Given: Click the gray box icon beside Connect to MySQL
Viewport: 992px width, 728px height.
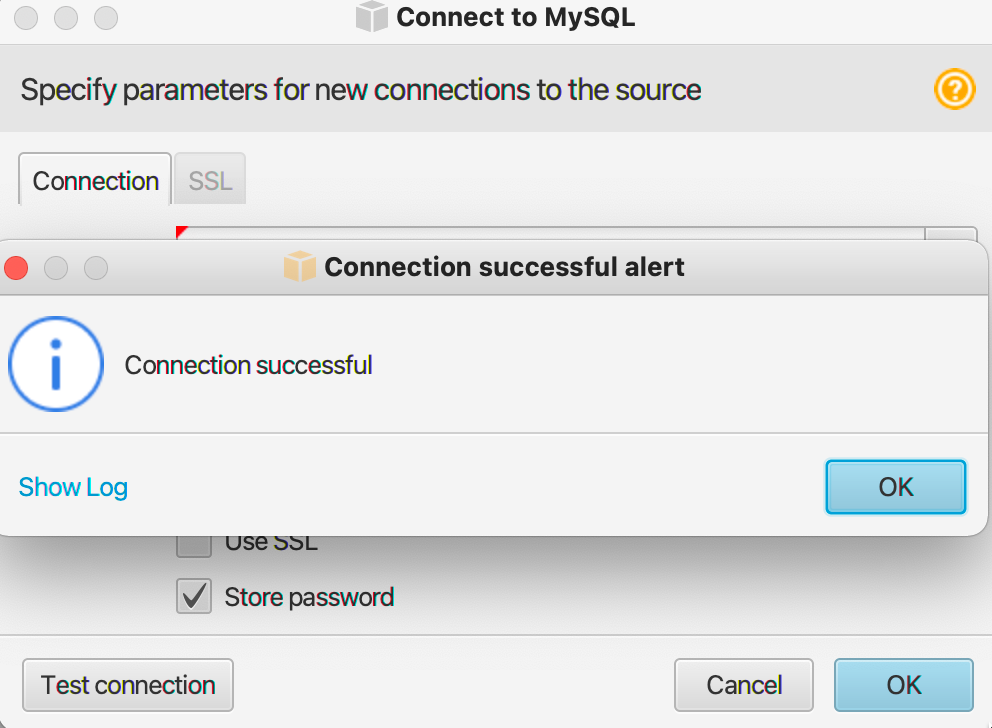Looking at the screenshot, I should [x=371, y=16].
